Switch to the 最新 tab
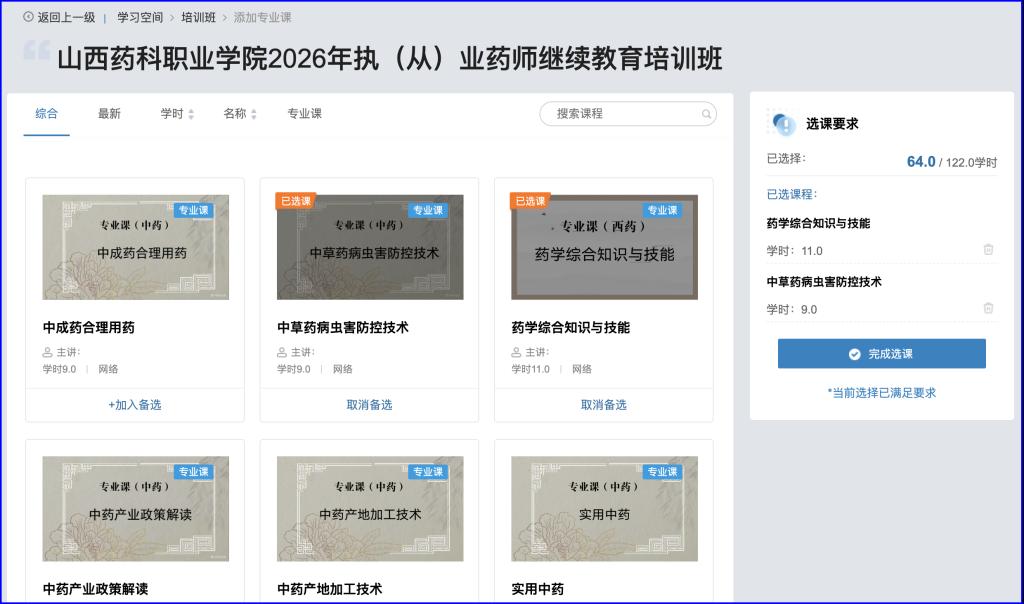 (109, 114)
